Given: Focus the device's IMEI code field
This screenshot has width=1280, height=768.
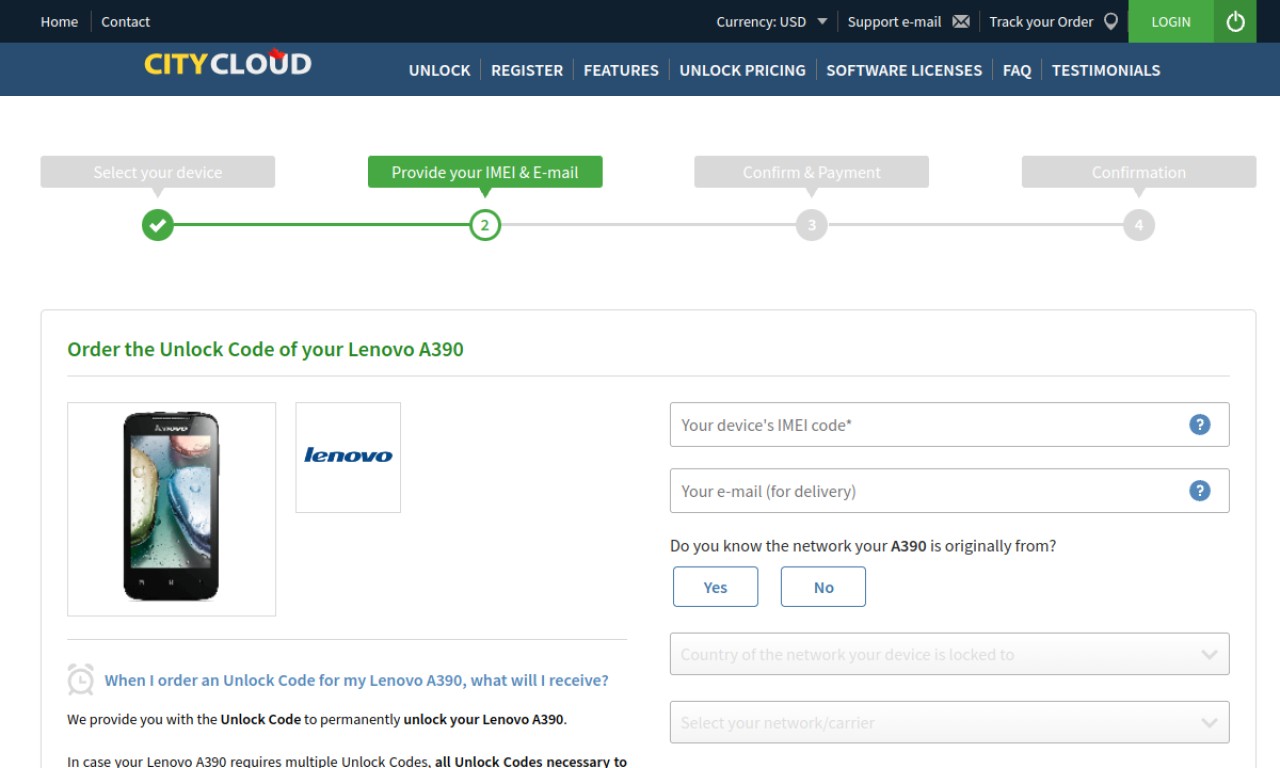Looking at the screenshot, I should pyautogui.click(x=949, y=425).
